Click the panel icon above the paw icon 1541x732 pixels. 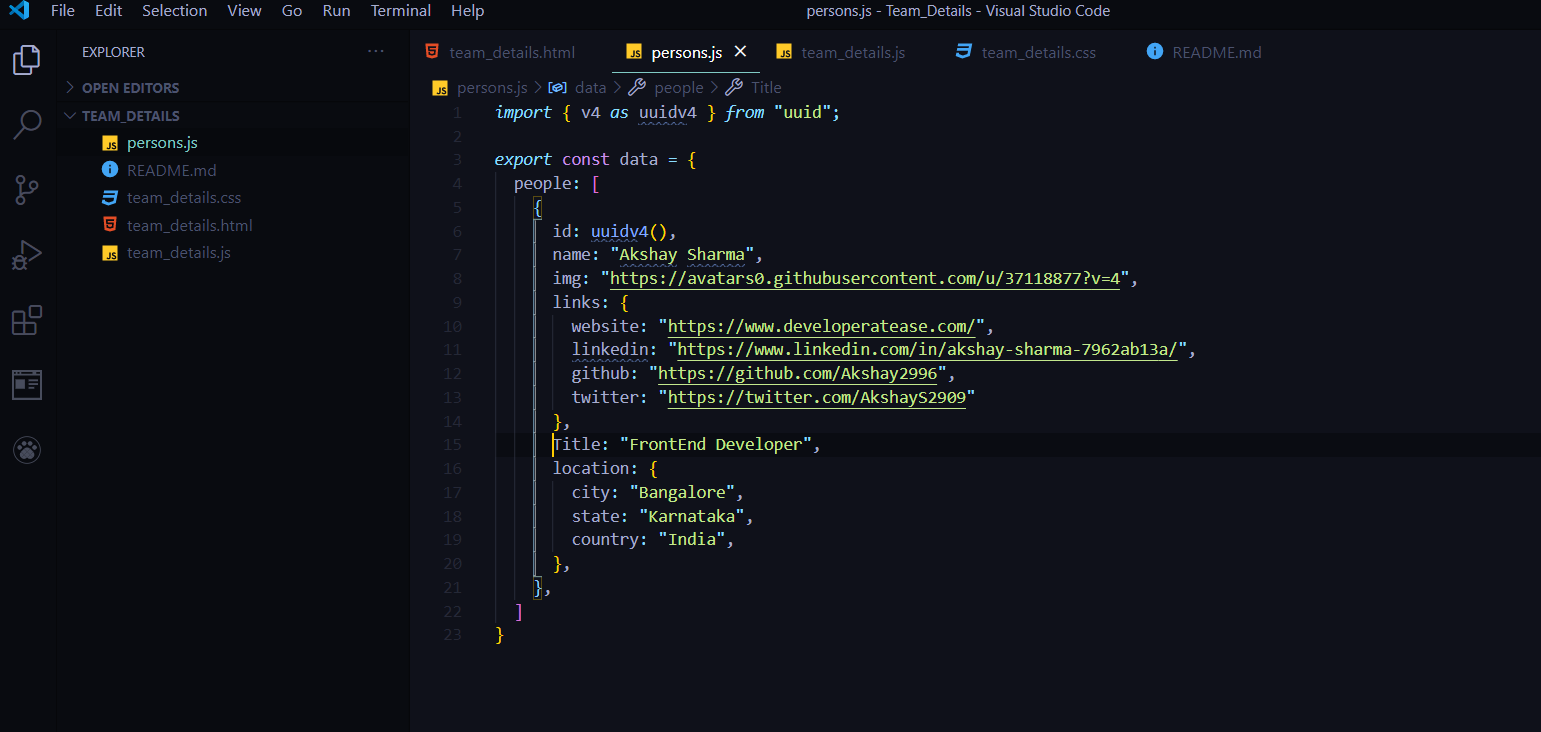(x=27, y=385)
